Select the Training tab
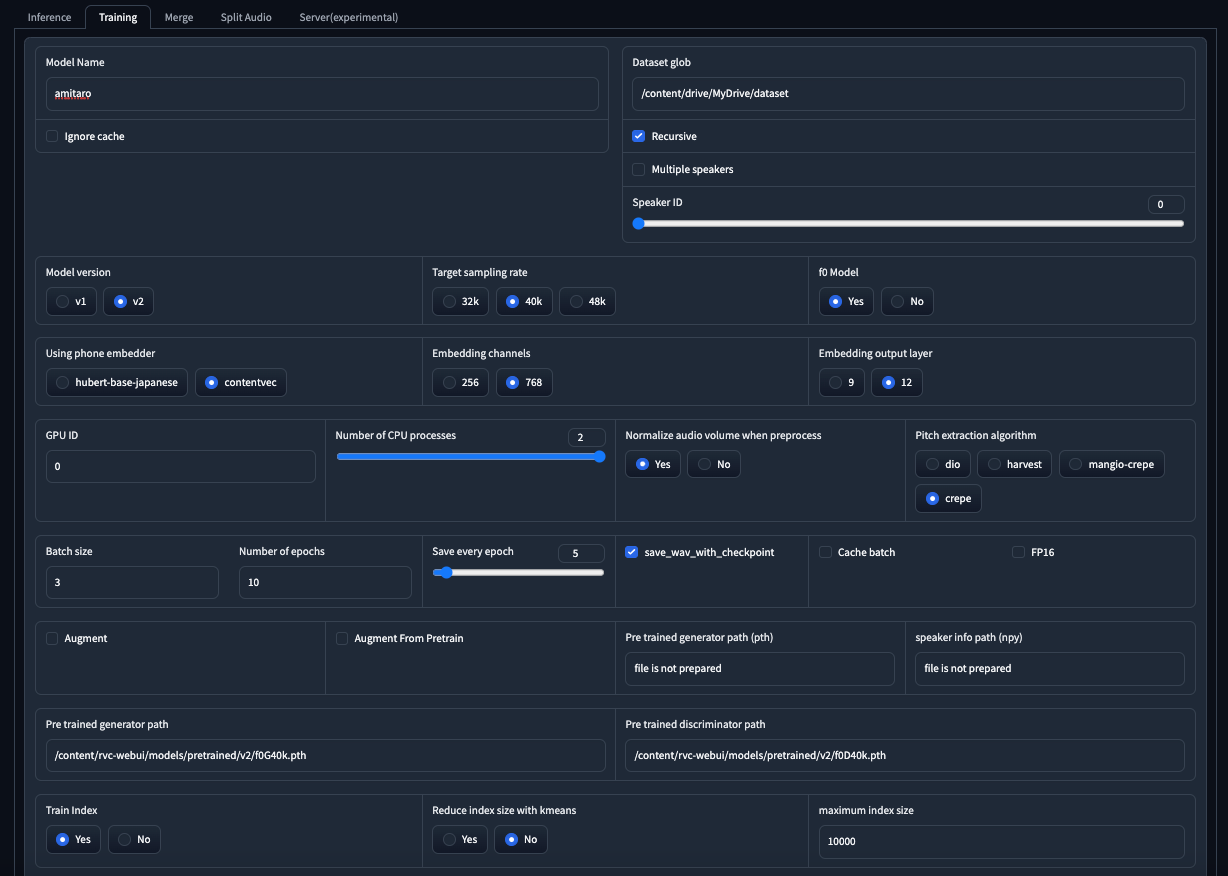This screenshot has height=876, width=1228. (118, 17)
